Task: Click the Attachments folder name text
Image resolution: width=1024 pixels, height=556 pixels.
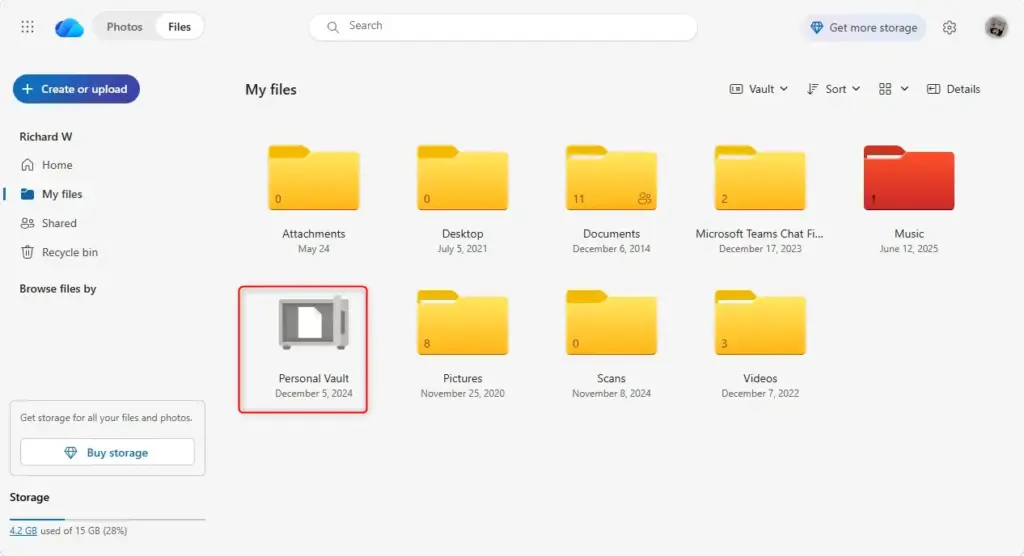Action: tap(313, 233)
